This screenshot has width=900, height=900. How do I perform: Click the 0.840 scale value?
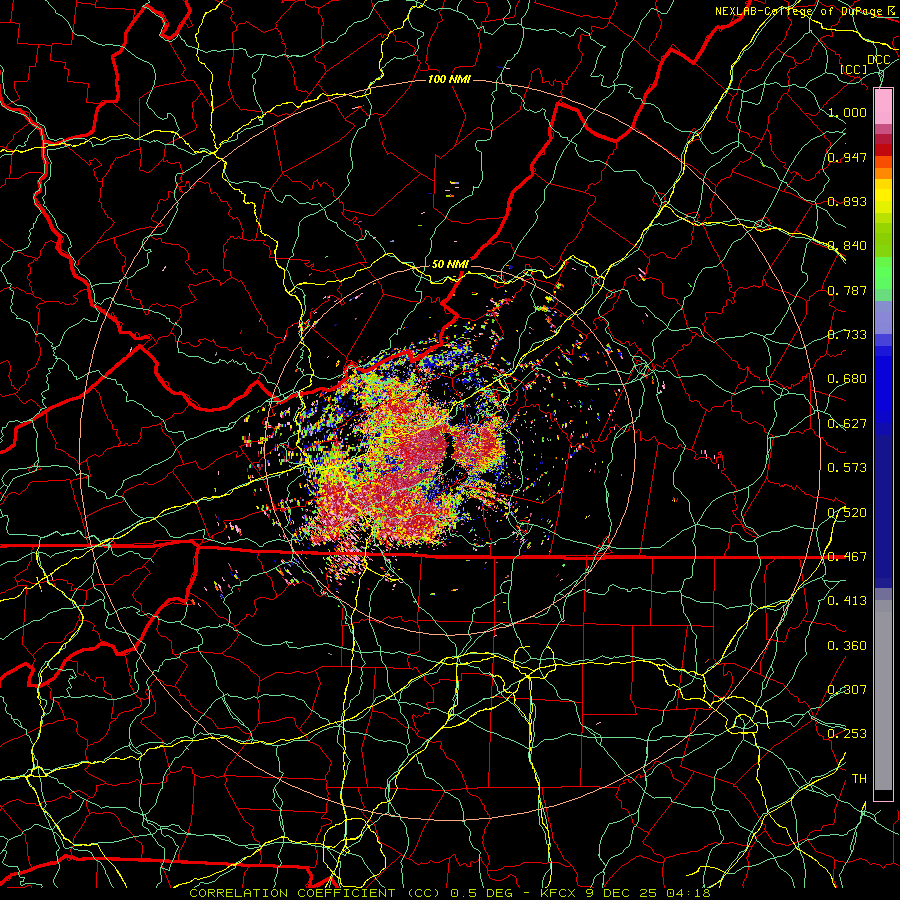click(847, 246)
